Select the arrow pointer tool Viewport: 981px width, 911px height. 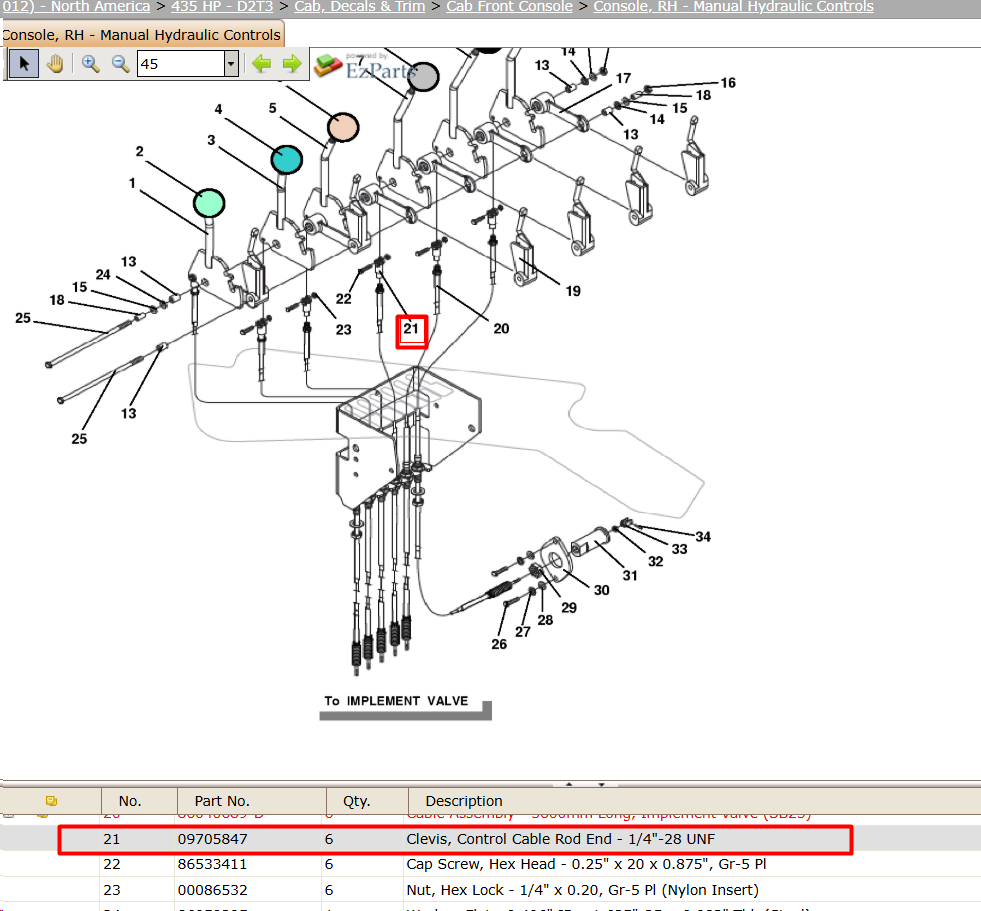click(24, 64)
